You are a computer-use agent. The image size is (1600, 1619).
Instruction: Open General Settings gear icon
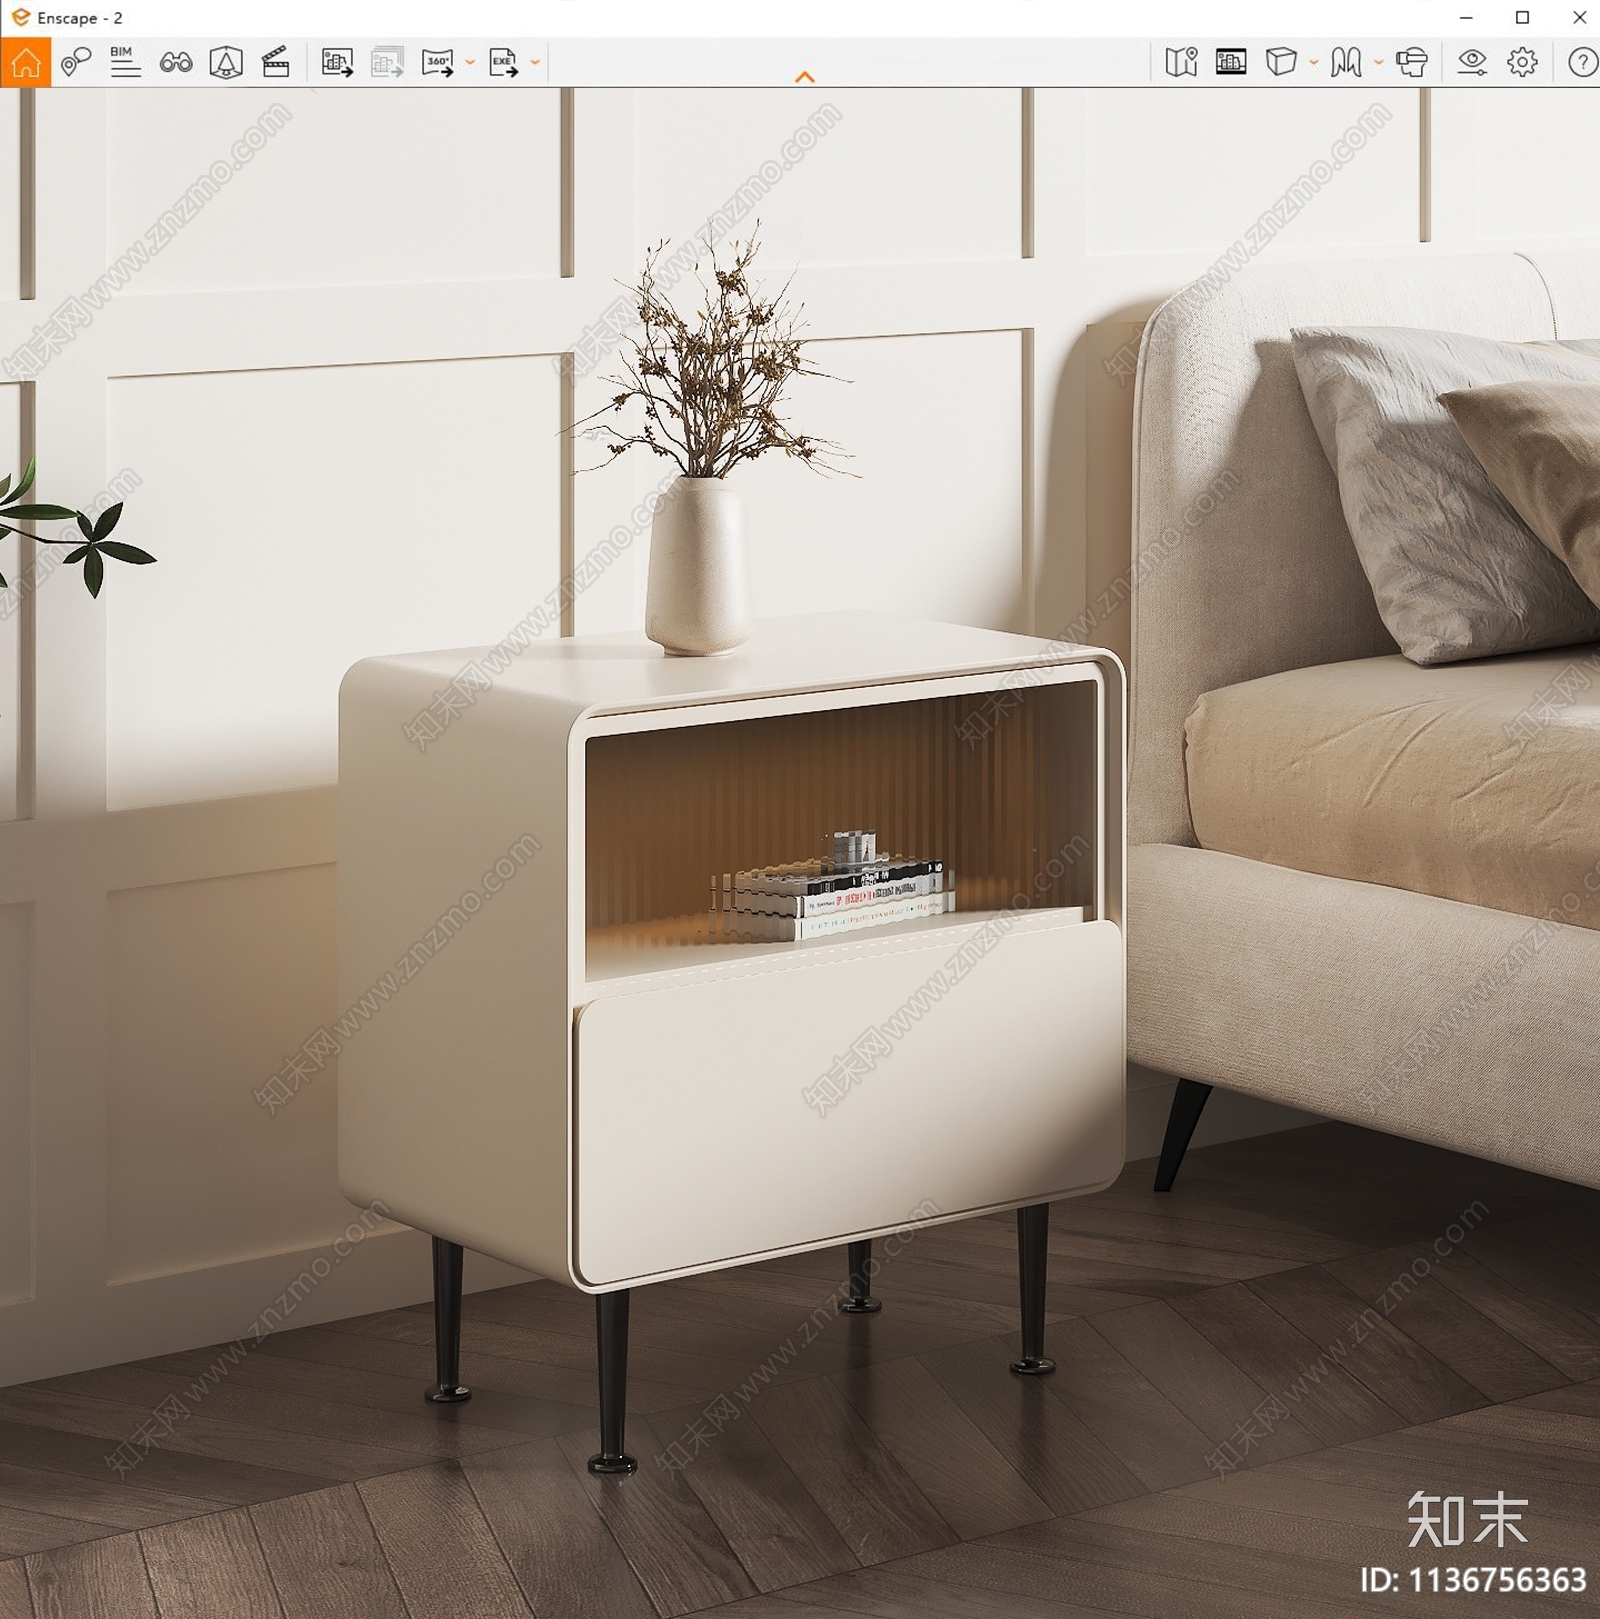point(1522,62)
